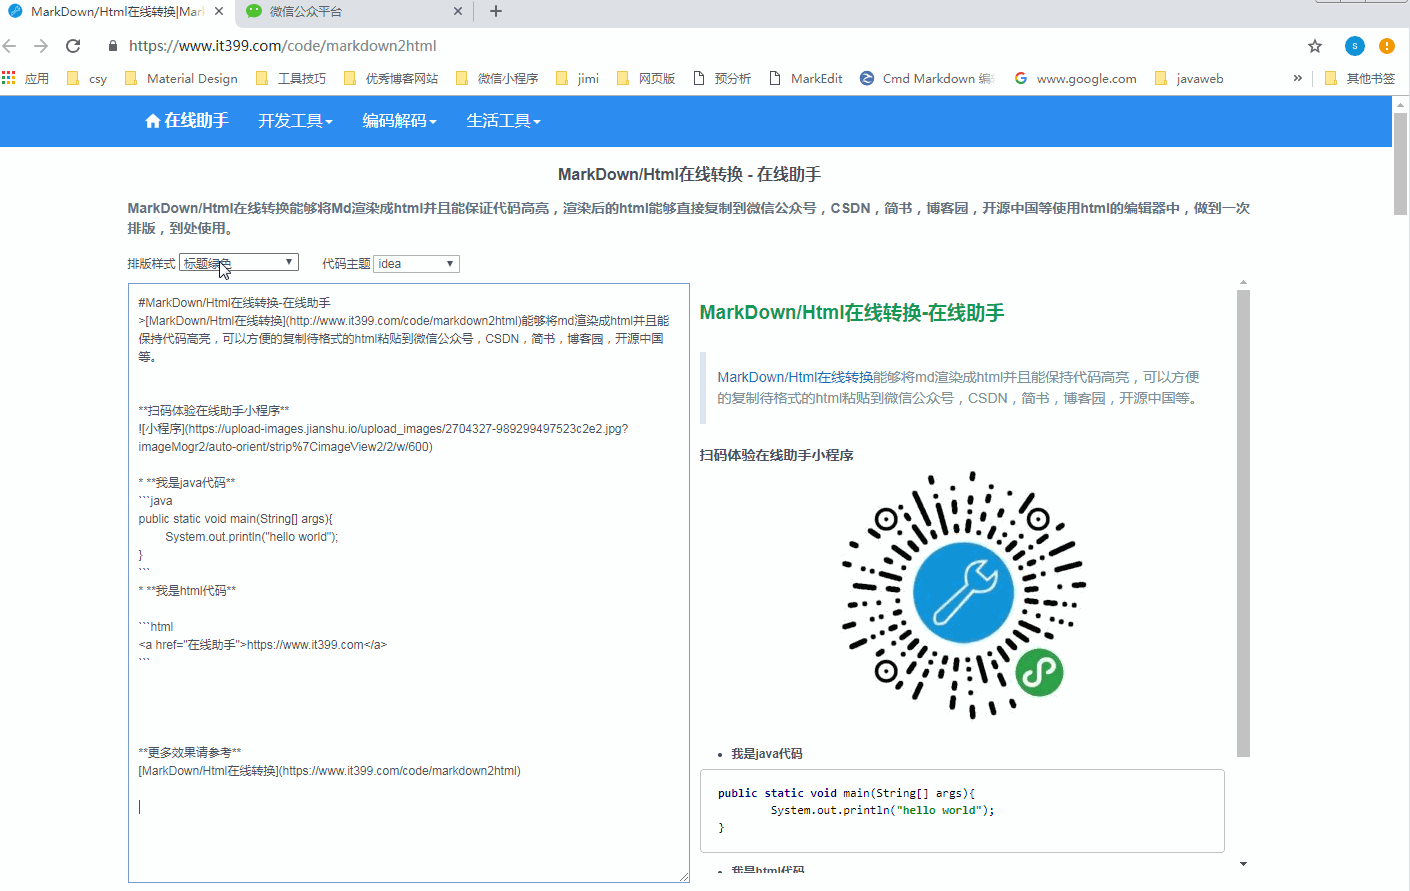Open the 优秀博客网站 bookmark folder
Screen dimensions: 1410x891
(390, 78)
